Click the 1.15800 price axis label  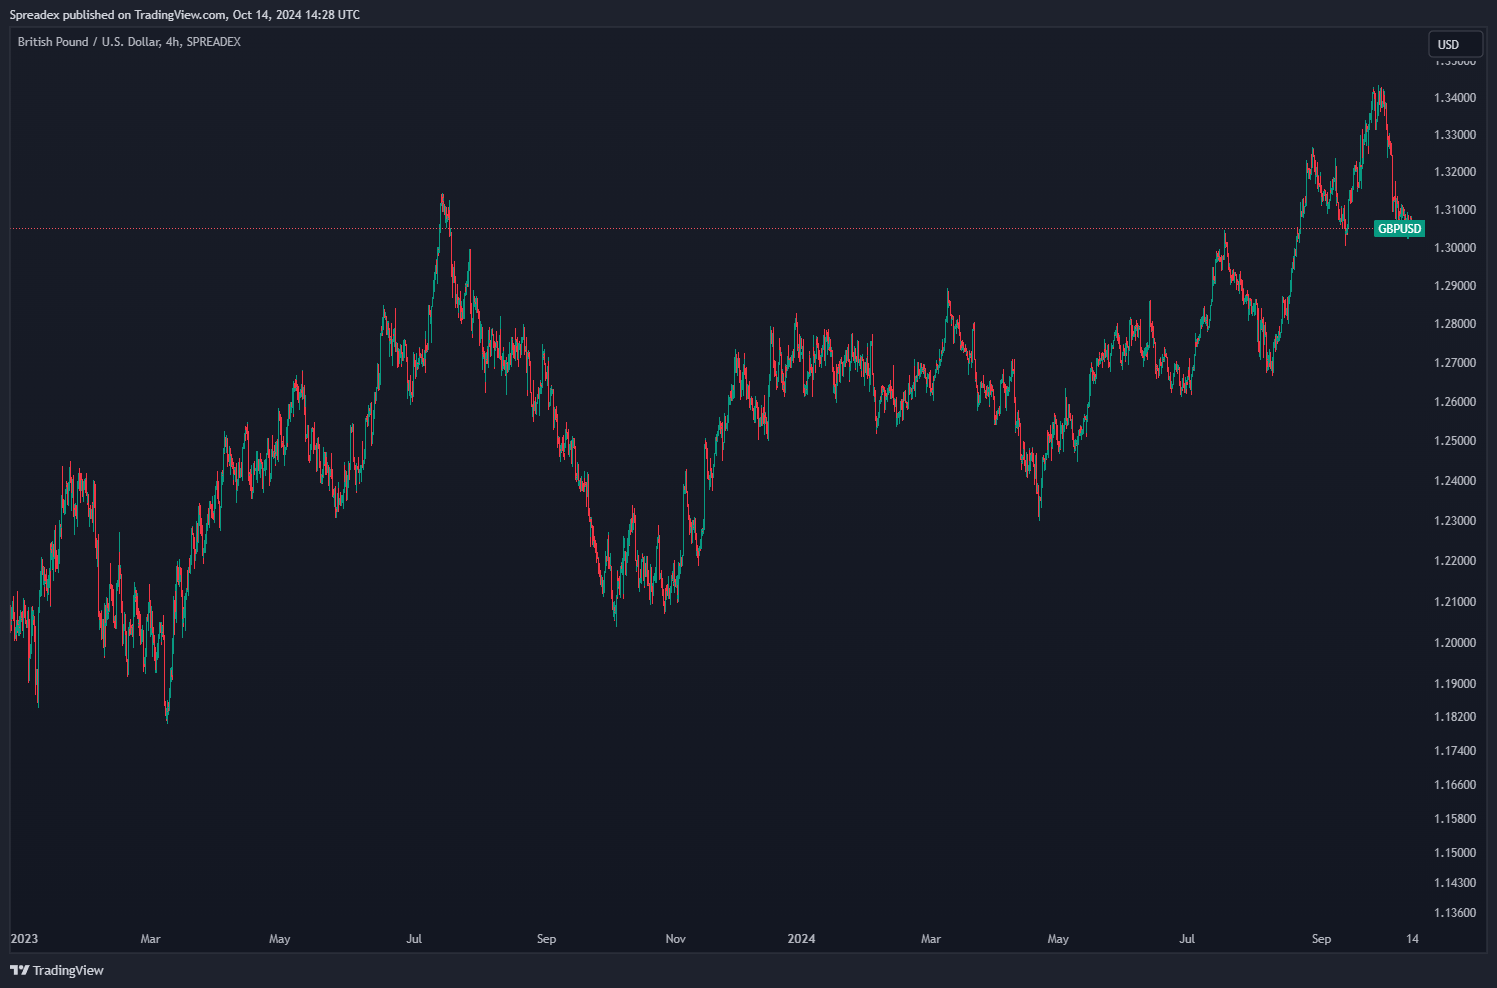1455,819
